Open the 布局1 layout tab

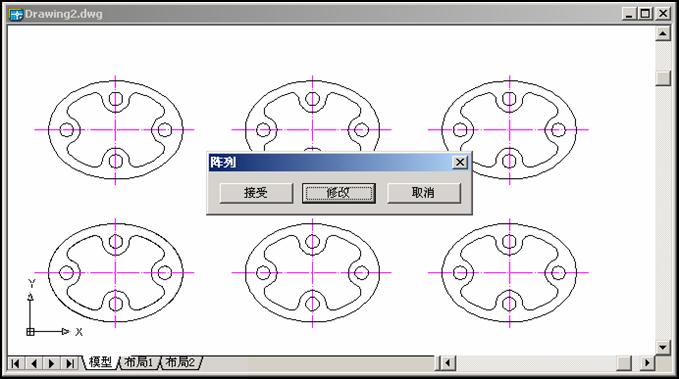pos(139,362)
